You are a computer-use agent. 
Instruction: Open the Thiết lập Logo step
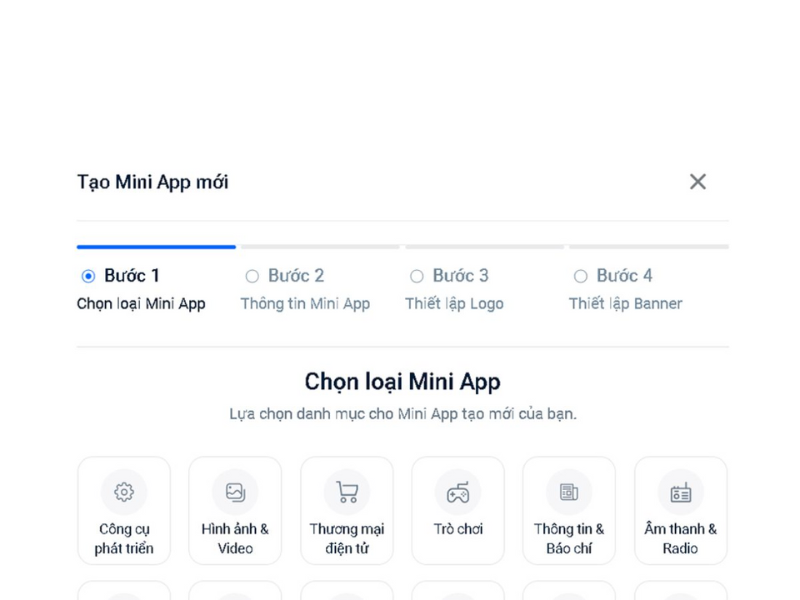click(454, 303)
